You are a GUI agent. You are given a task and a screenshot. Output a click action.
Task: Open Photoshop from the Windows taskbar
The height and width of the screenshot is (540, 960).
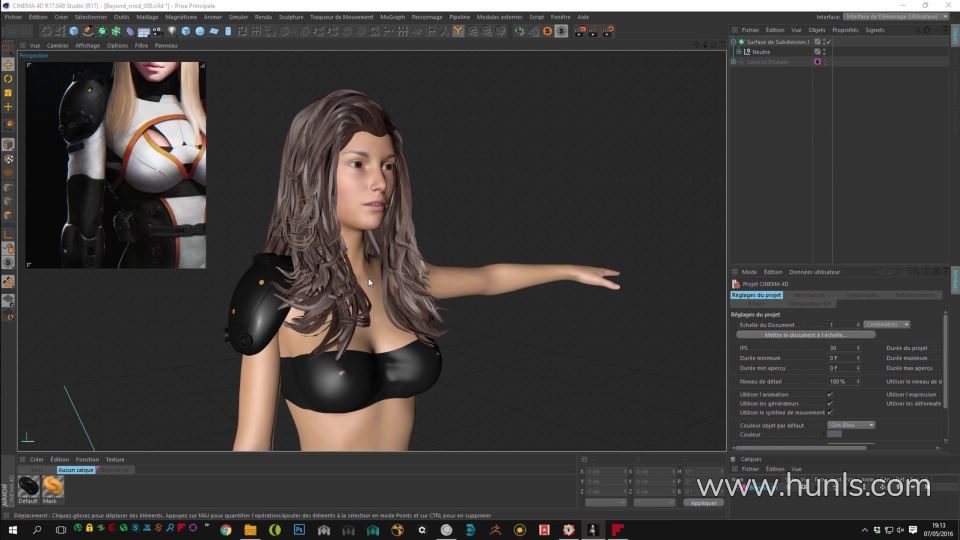[x=299, y=530]
